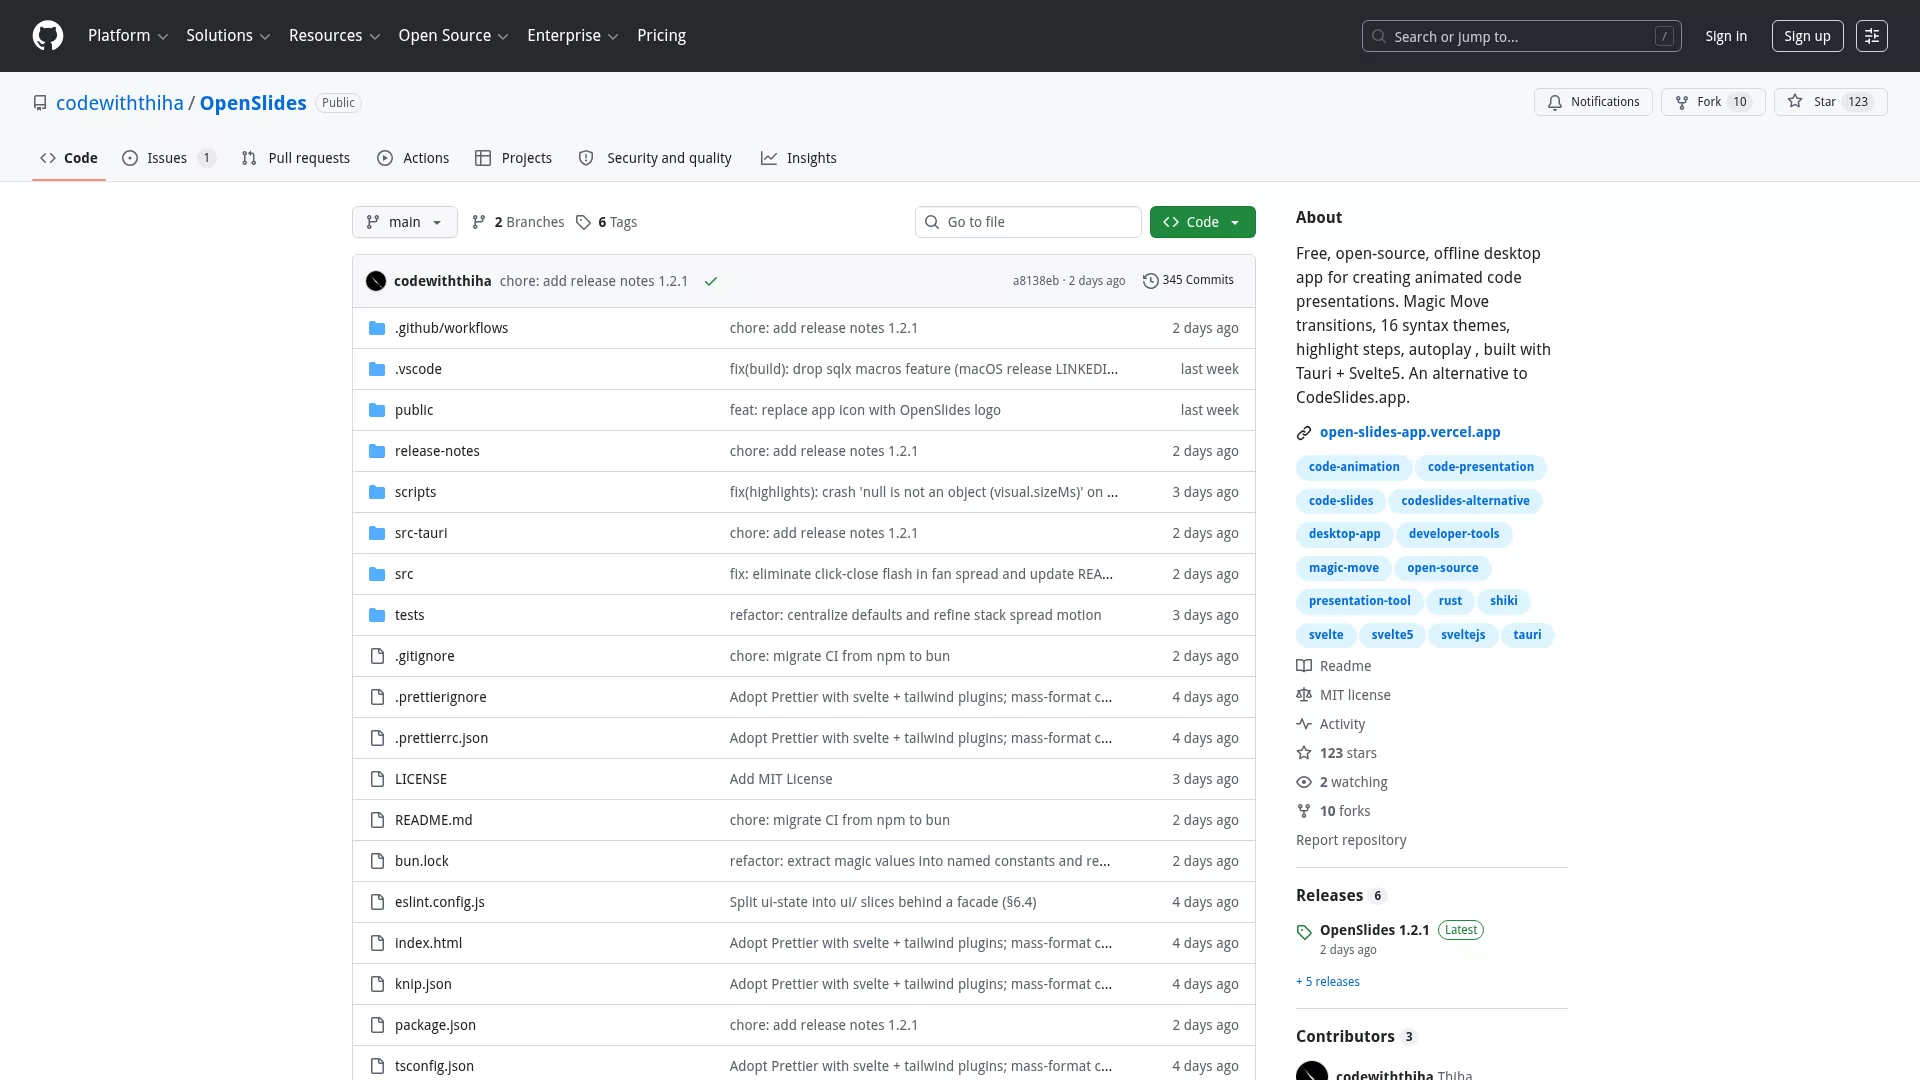Switch to the Code tab
This screenshot has width=1920, height=1080.
[69, 158]
